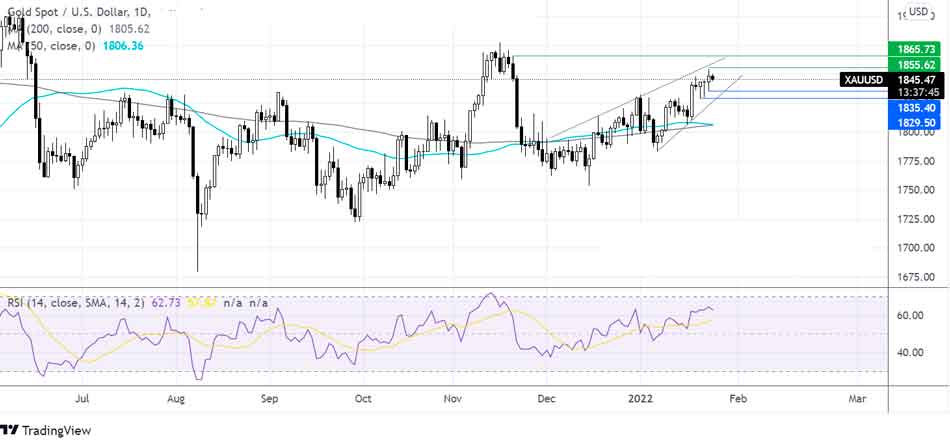The image size is (950, 447).
Task: Click the 1829.50 blue price label
Action: 916,121
